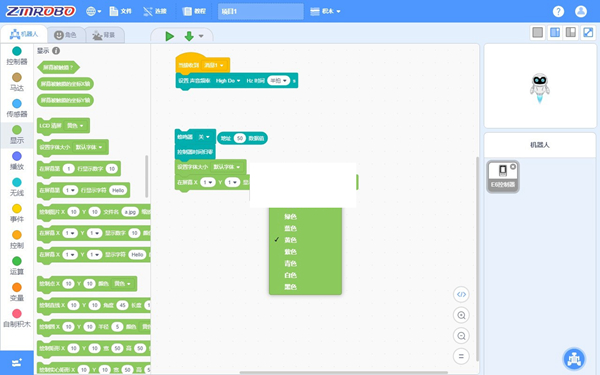Screen dimensions: 600x375
Task: Choose 黑色 in the color dropdown list
Action: (290, 287)
